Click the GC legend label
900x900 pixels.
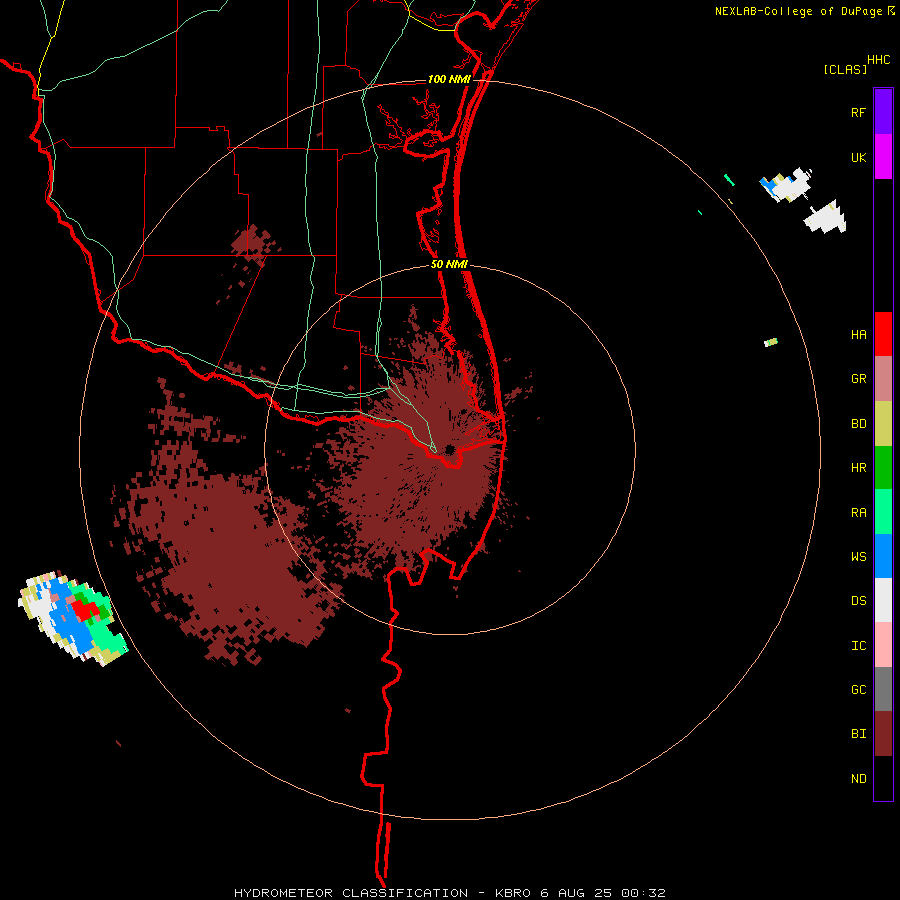(858, 690)
